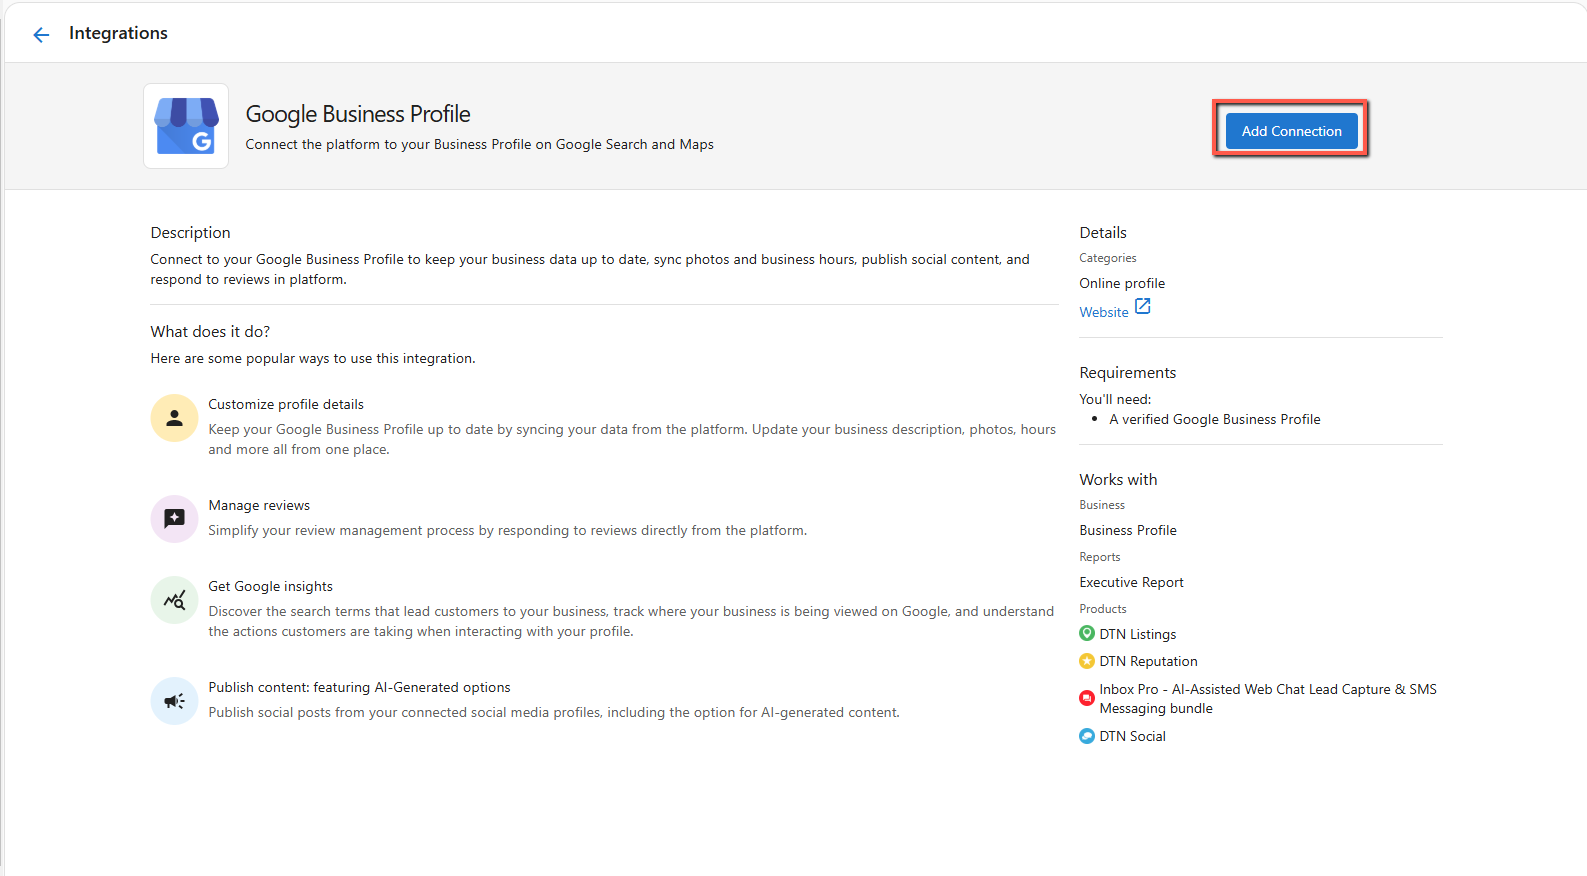This screenshot has width=1587, height=876.
Task: Click the Manage reviews title
Action: 259,505
